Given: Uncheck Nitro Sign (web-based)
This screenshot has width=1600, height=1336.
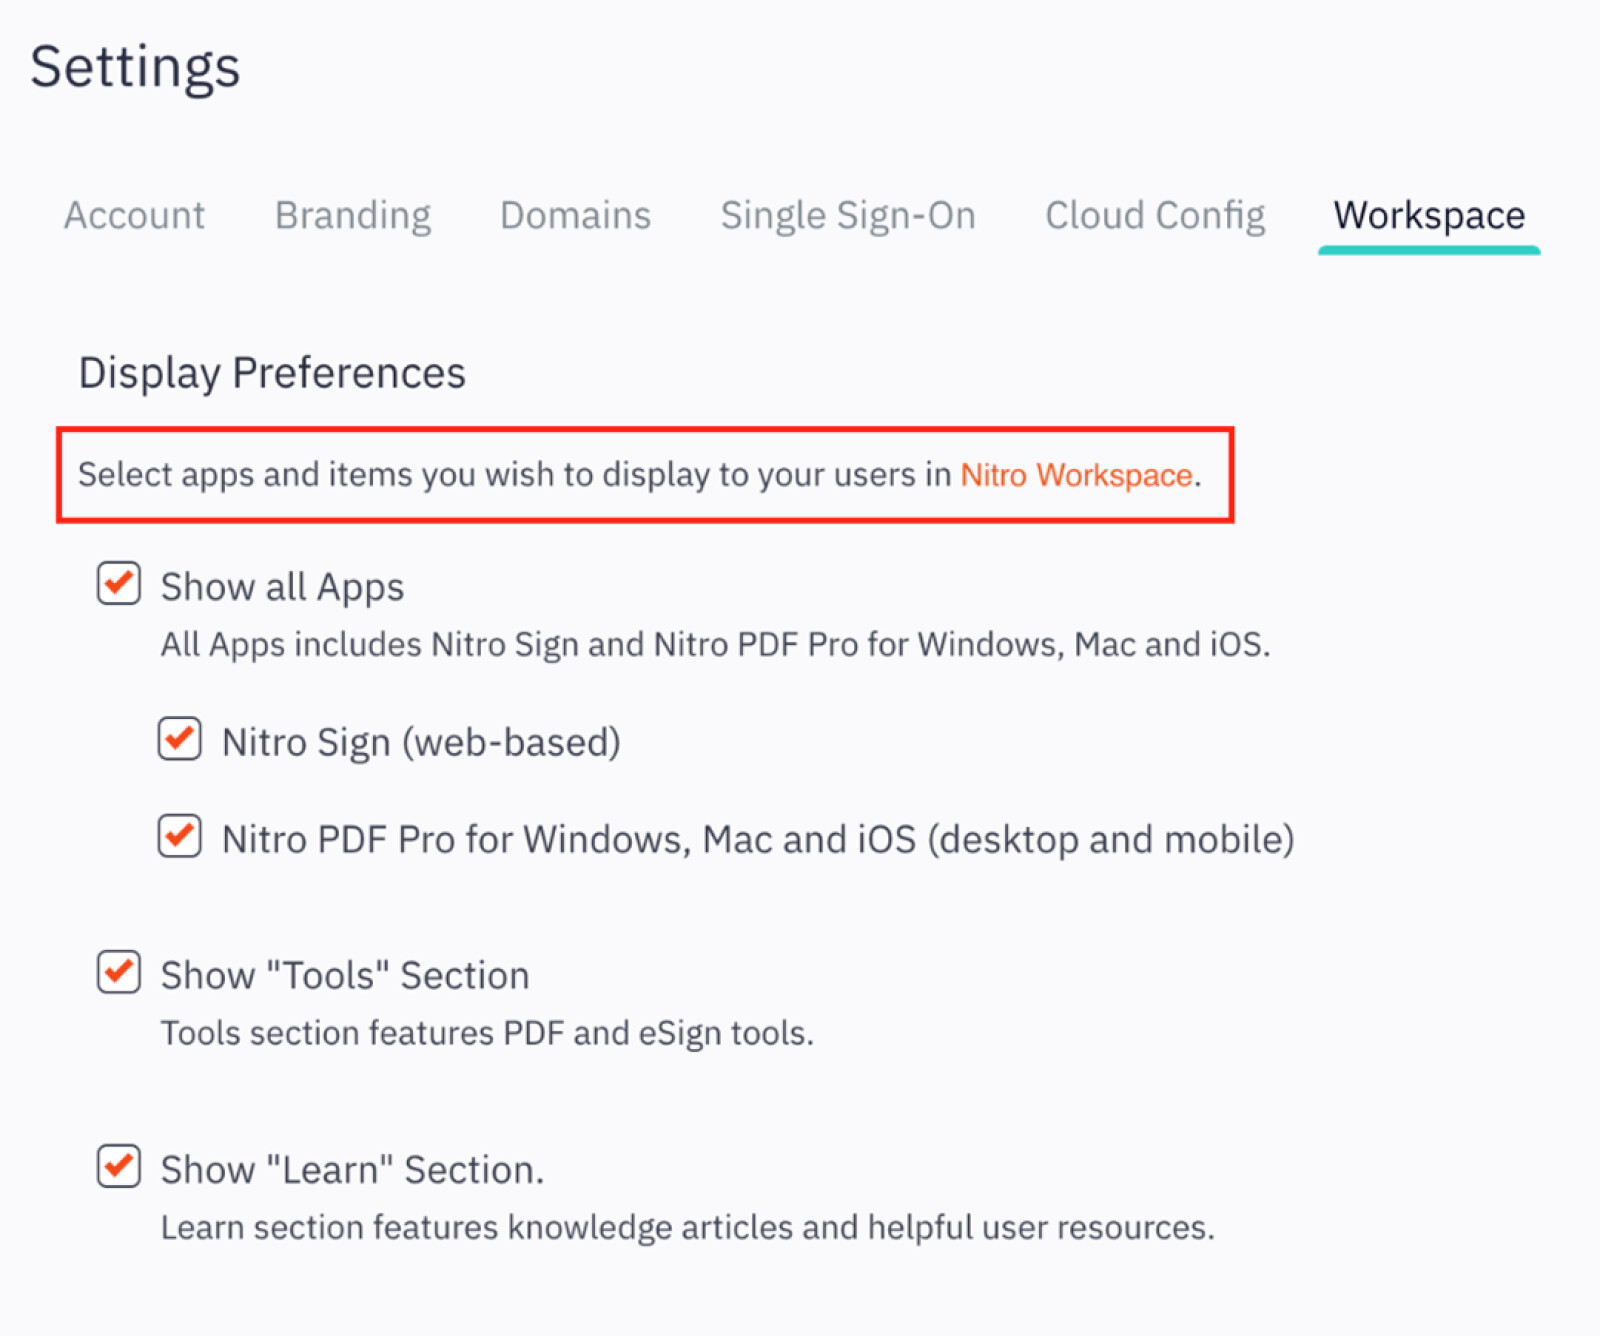Looking at the screenshot, I should pos(179,740).
